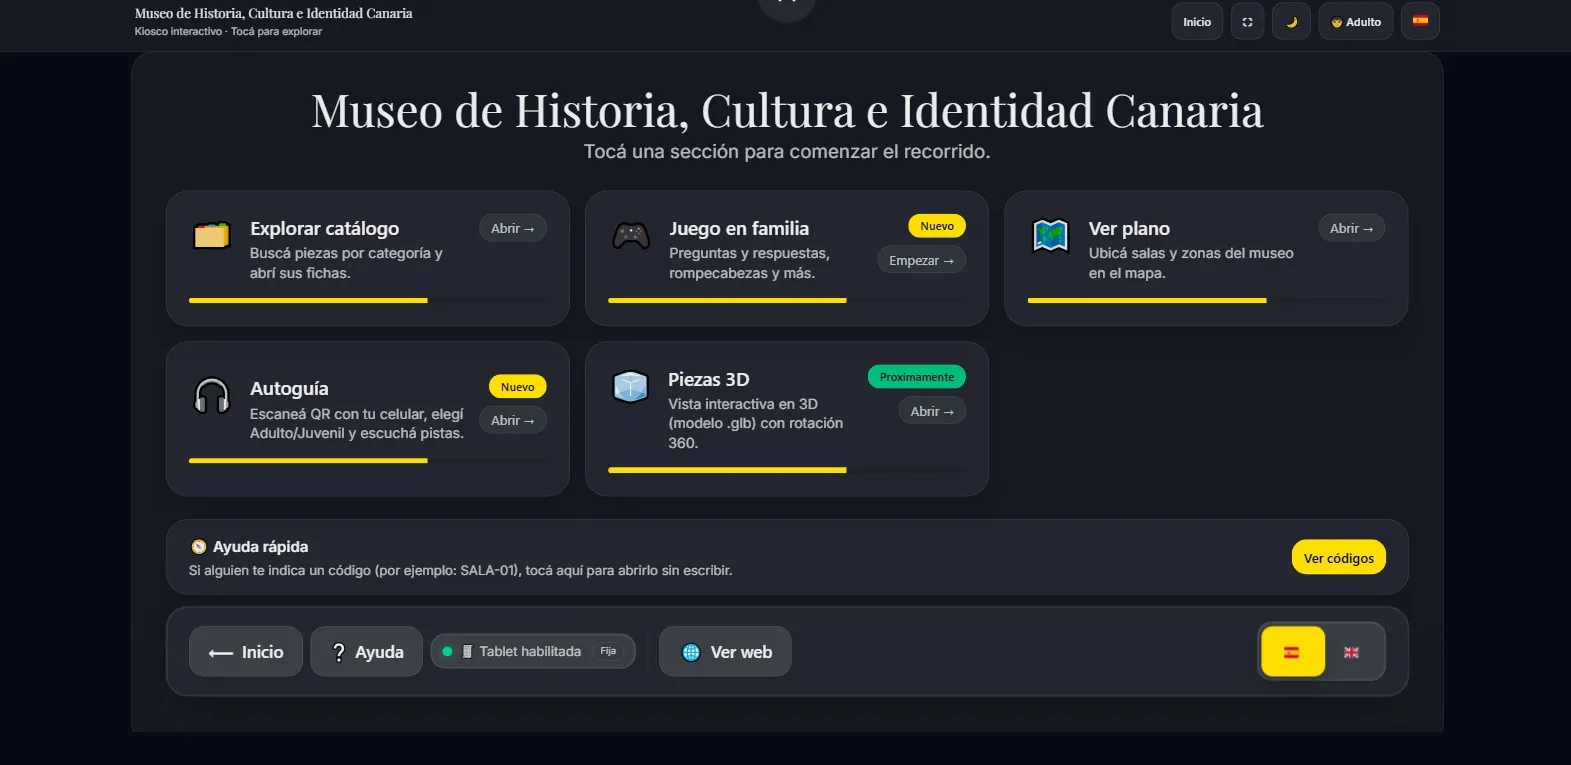Select Spanish in the bottom language switch
Screen dimensions: 1571x765
(1292, 652)
